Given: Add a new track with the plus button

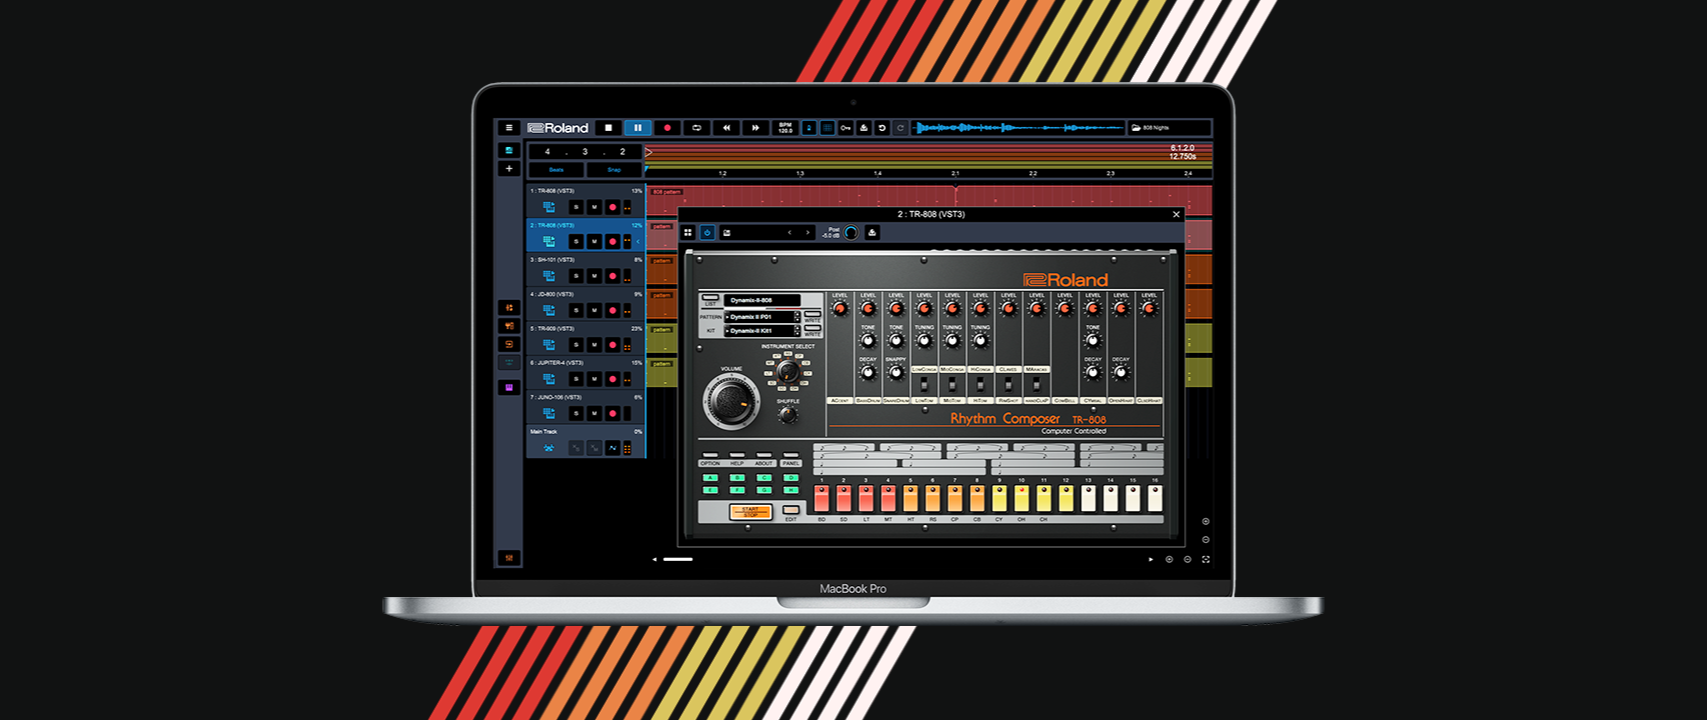Looking at the screenshot, I should (509, 169).
